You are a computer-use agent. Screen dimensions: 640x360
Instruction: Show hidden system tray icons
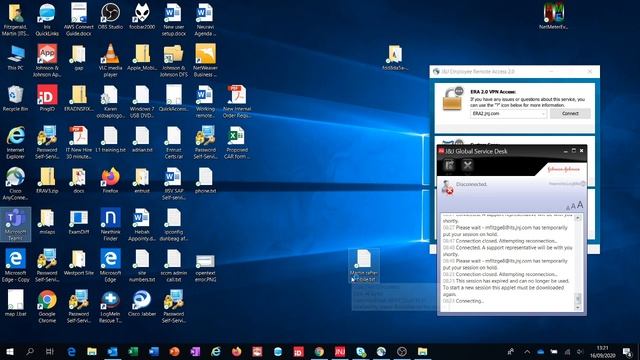click(x=527, y=351)
